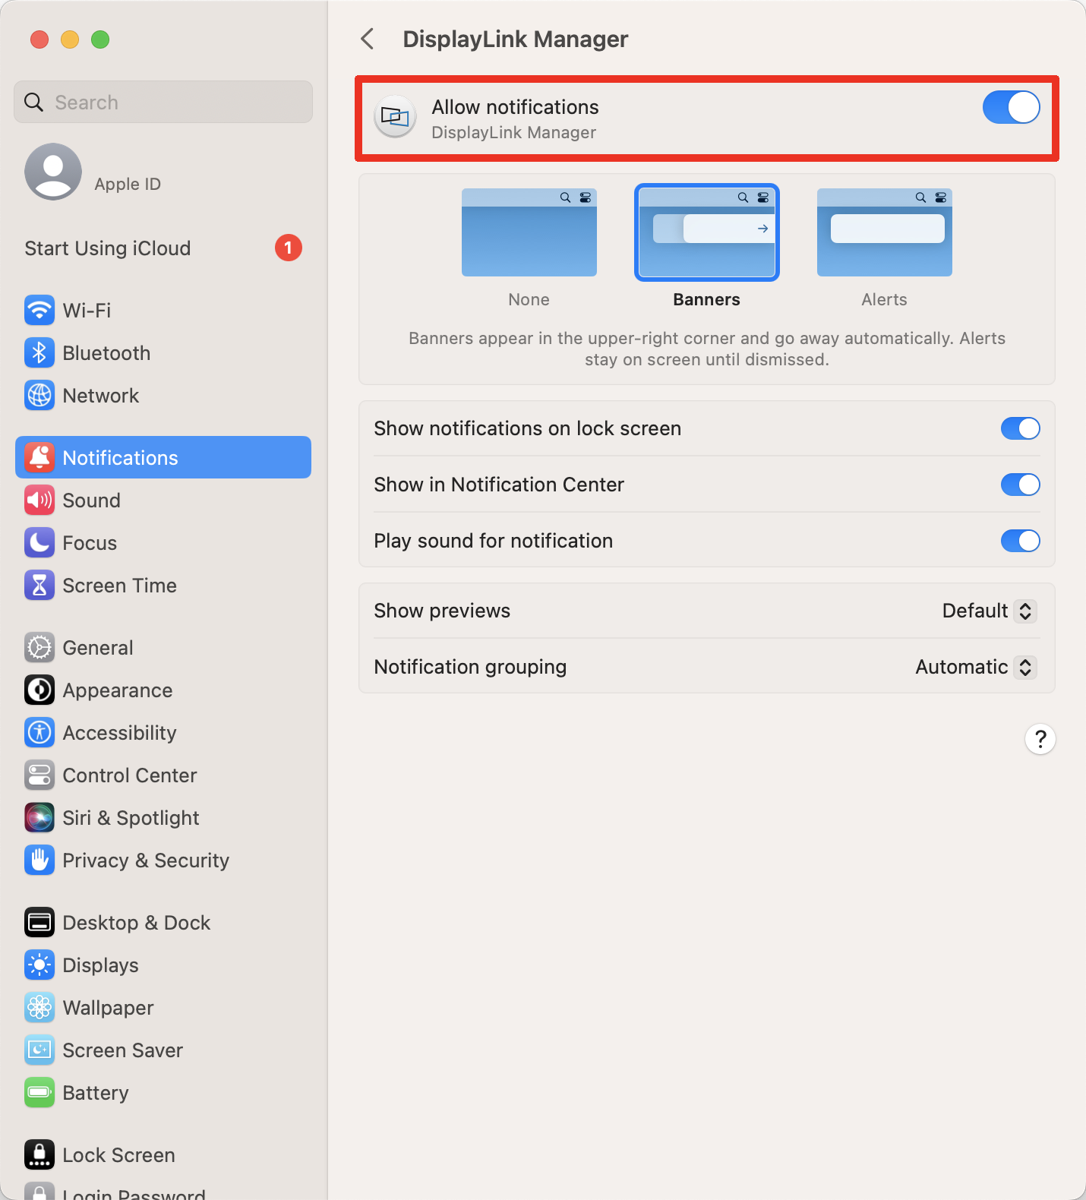Open the help question mark button

(x=1040, y=739)
